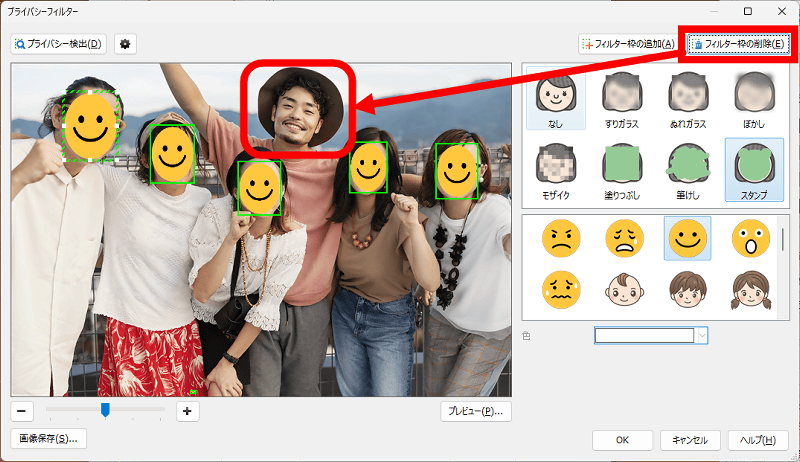The width and height of the screenshot is (800, 462).
Task: Click the zoom slider handle
Action: (105, 409)
